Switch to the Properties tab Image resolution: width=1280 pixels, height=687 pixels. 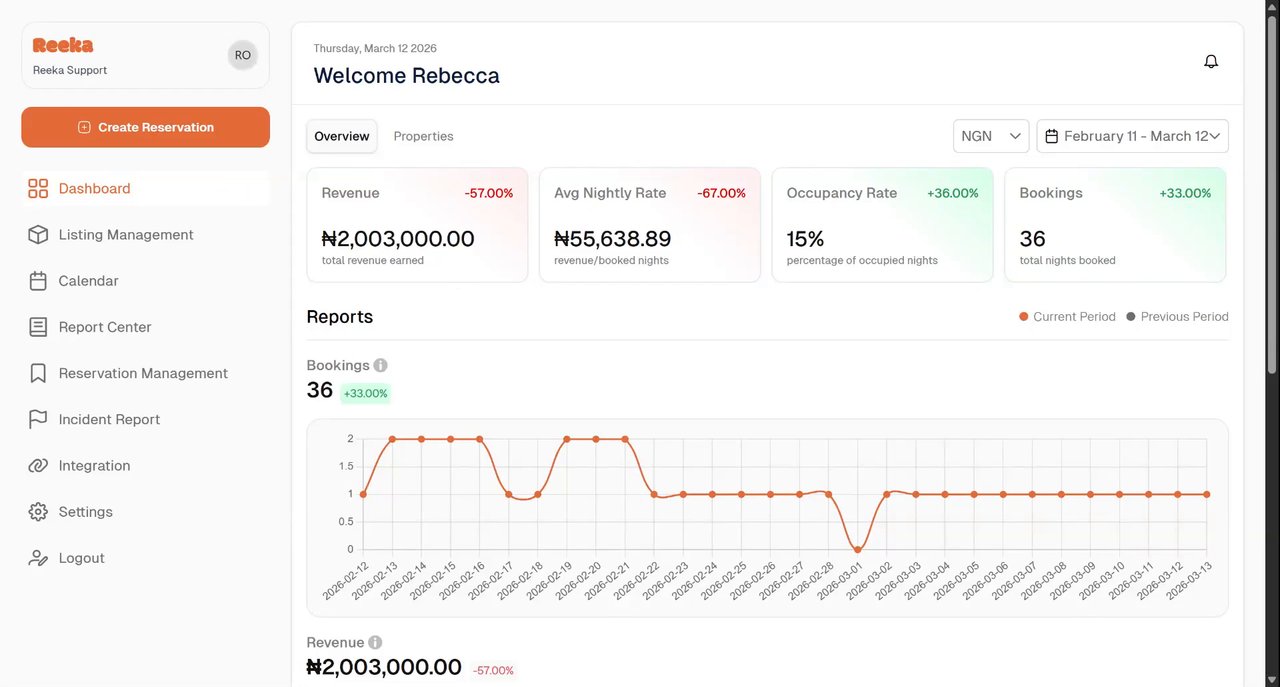[423, 136]
